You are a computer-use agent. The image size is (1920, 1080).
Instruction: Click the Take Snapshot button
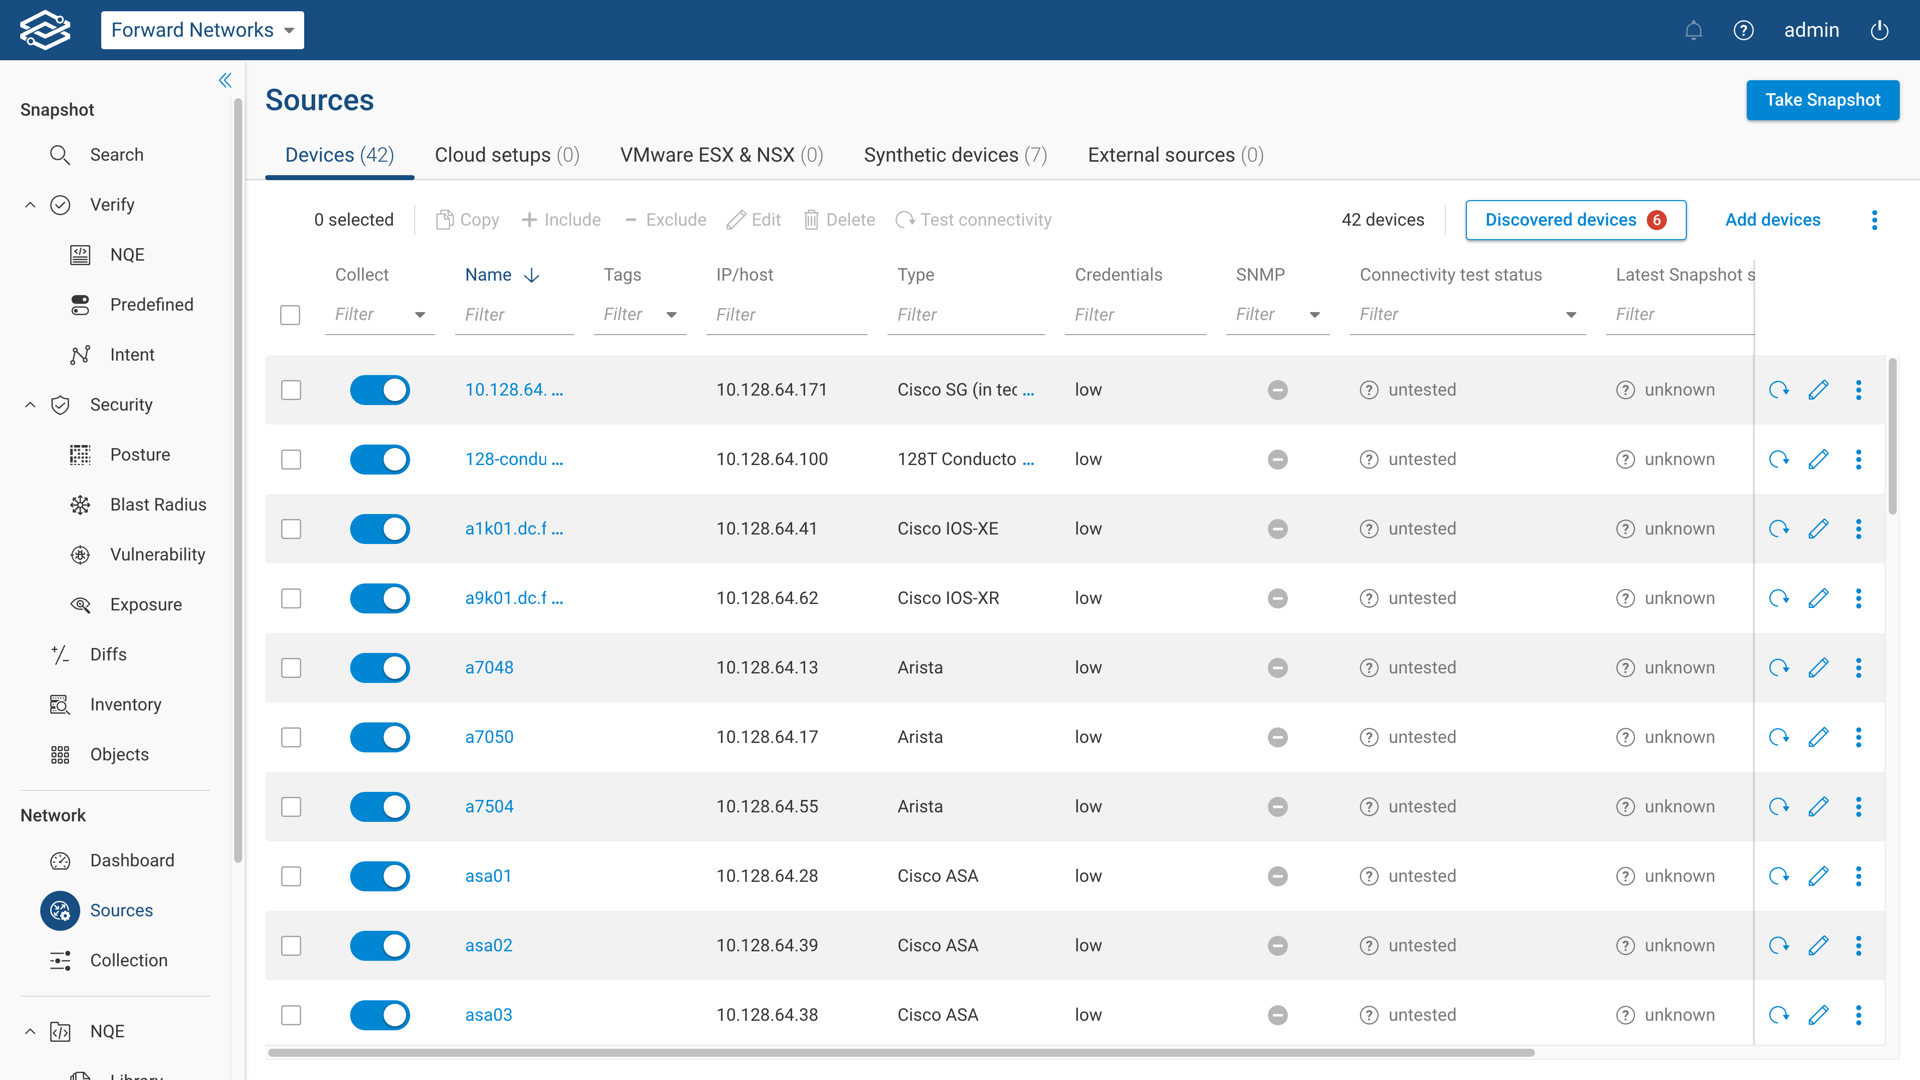[x=1822, y=100]
